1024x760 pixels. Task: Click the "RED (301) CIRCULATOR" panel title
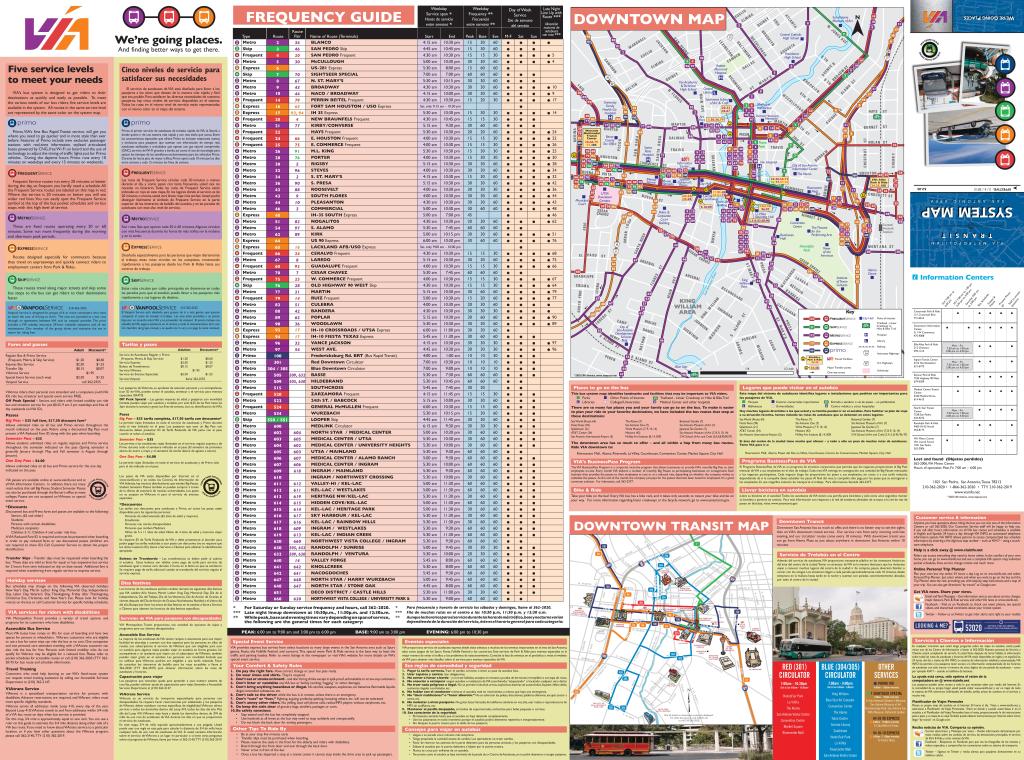(794, 671)
